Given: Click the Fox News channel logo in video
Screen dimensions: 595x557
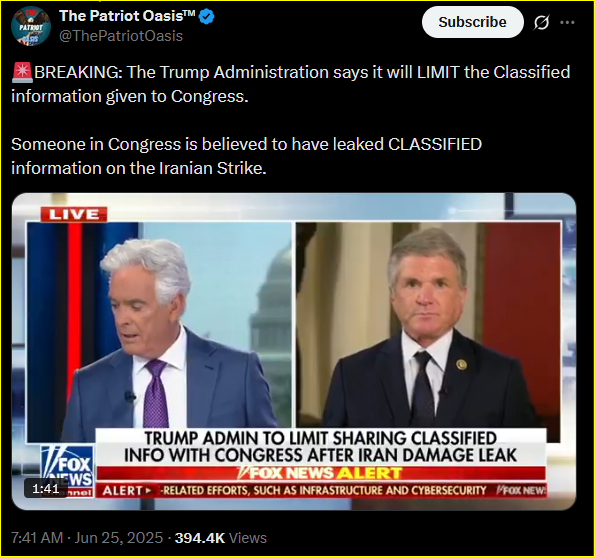Looking at the screenshot, I should point(68,470).
